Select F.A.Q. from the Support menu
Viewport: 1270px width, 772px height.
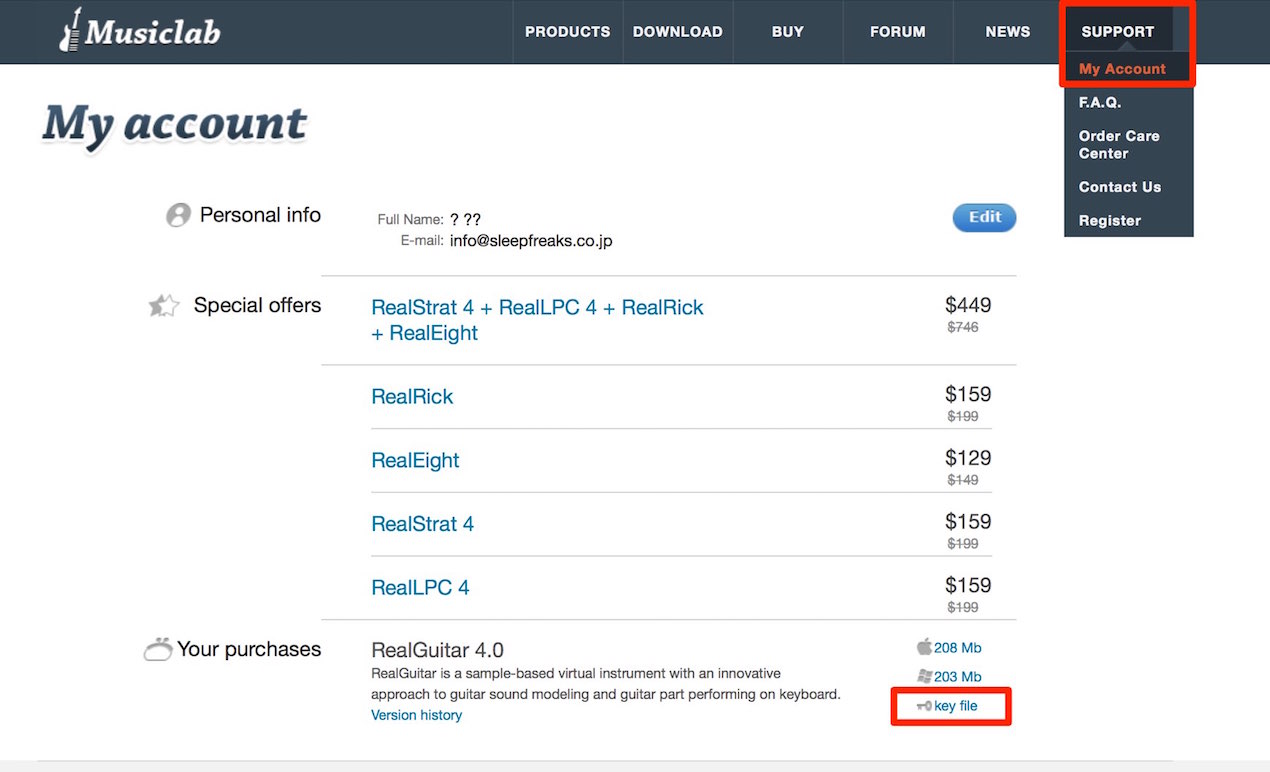coord(1100,102)
